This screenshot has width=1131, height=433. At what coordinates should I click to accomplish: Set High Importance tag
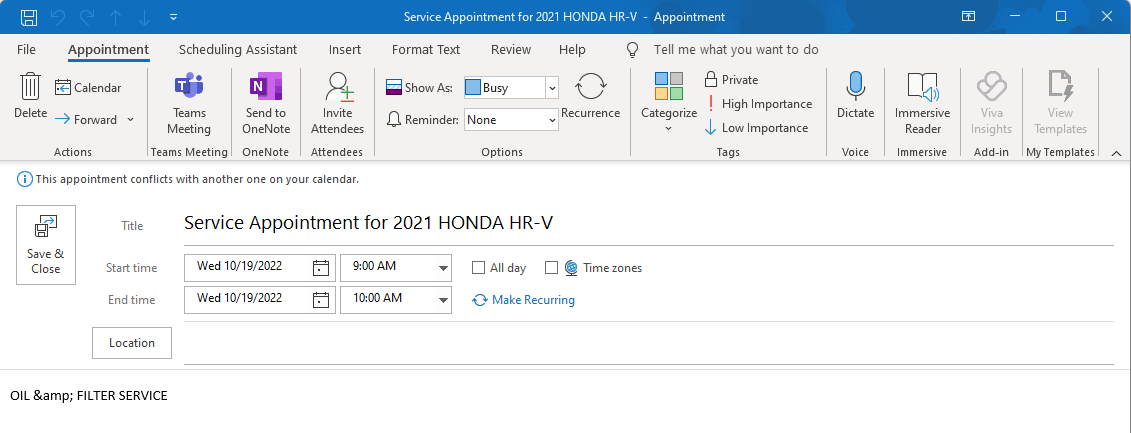tap(758, 104)
